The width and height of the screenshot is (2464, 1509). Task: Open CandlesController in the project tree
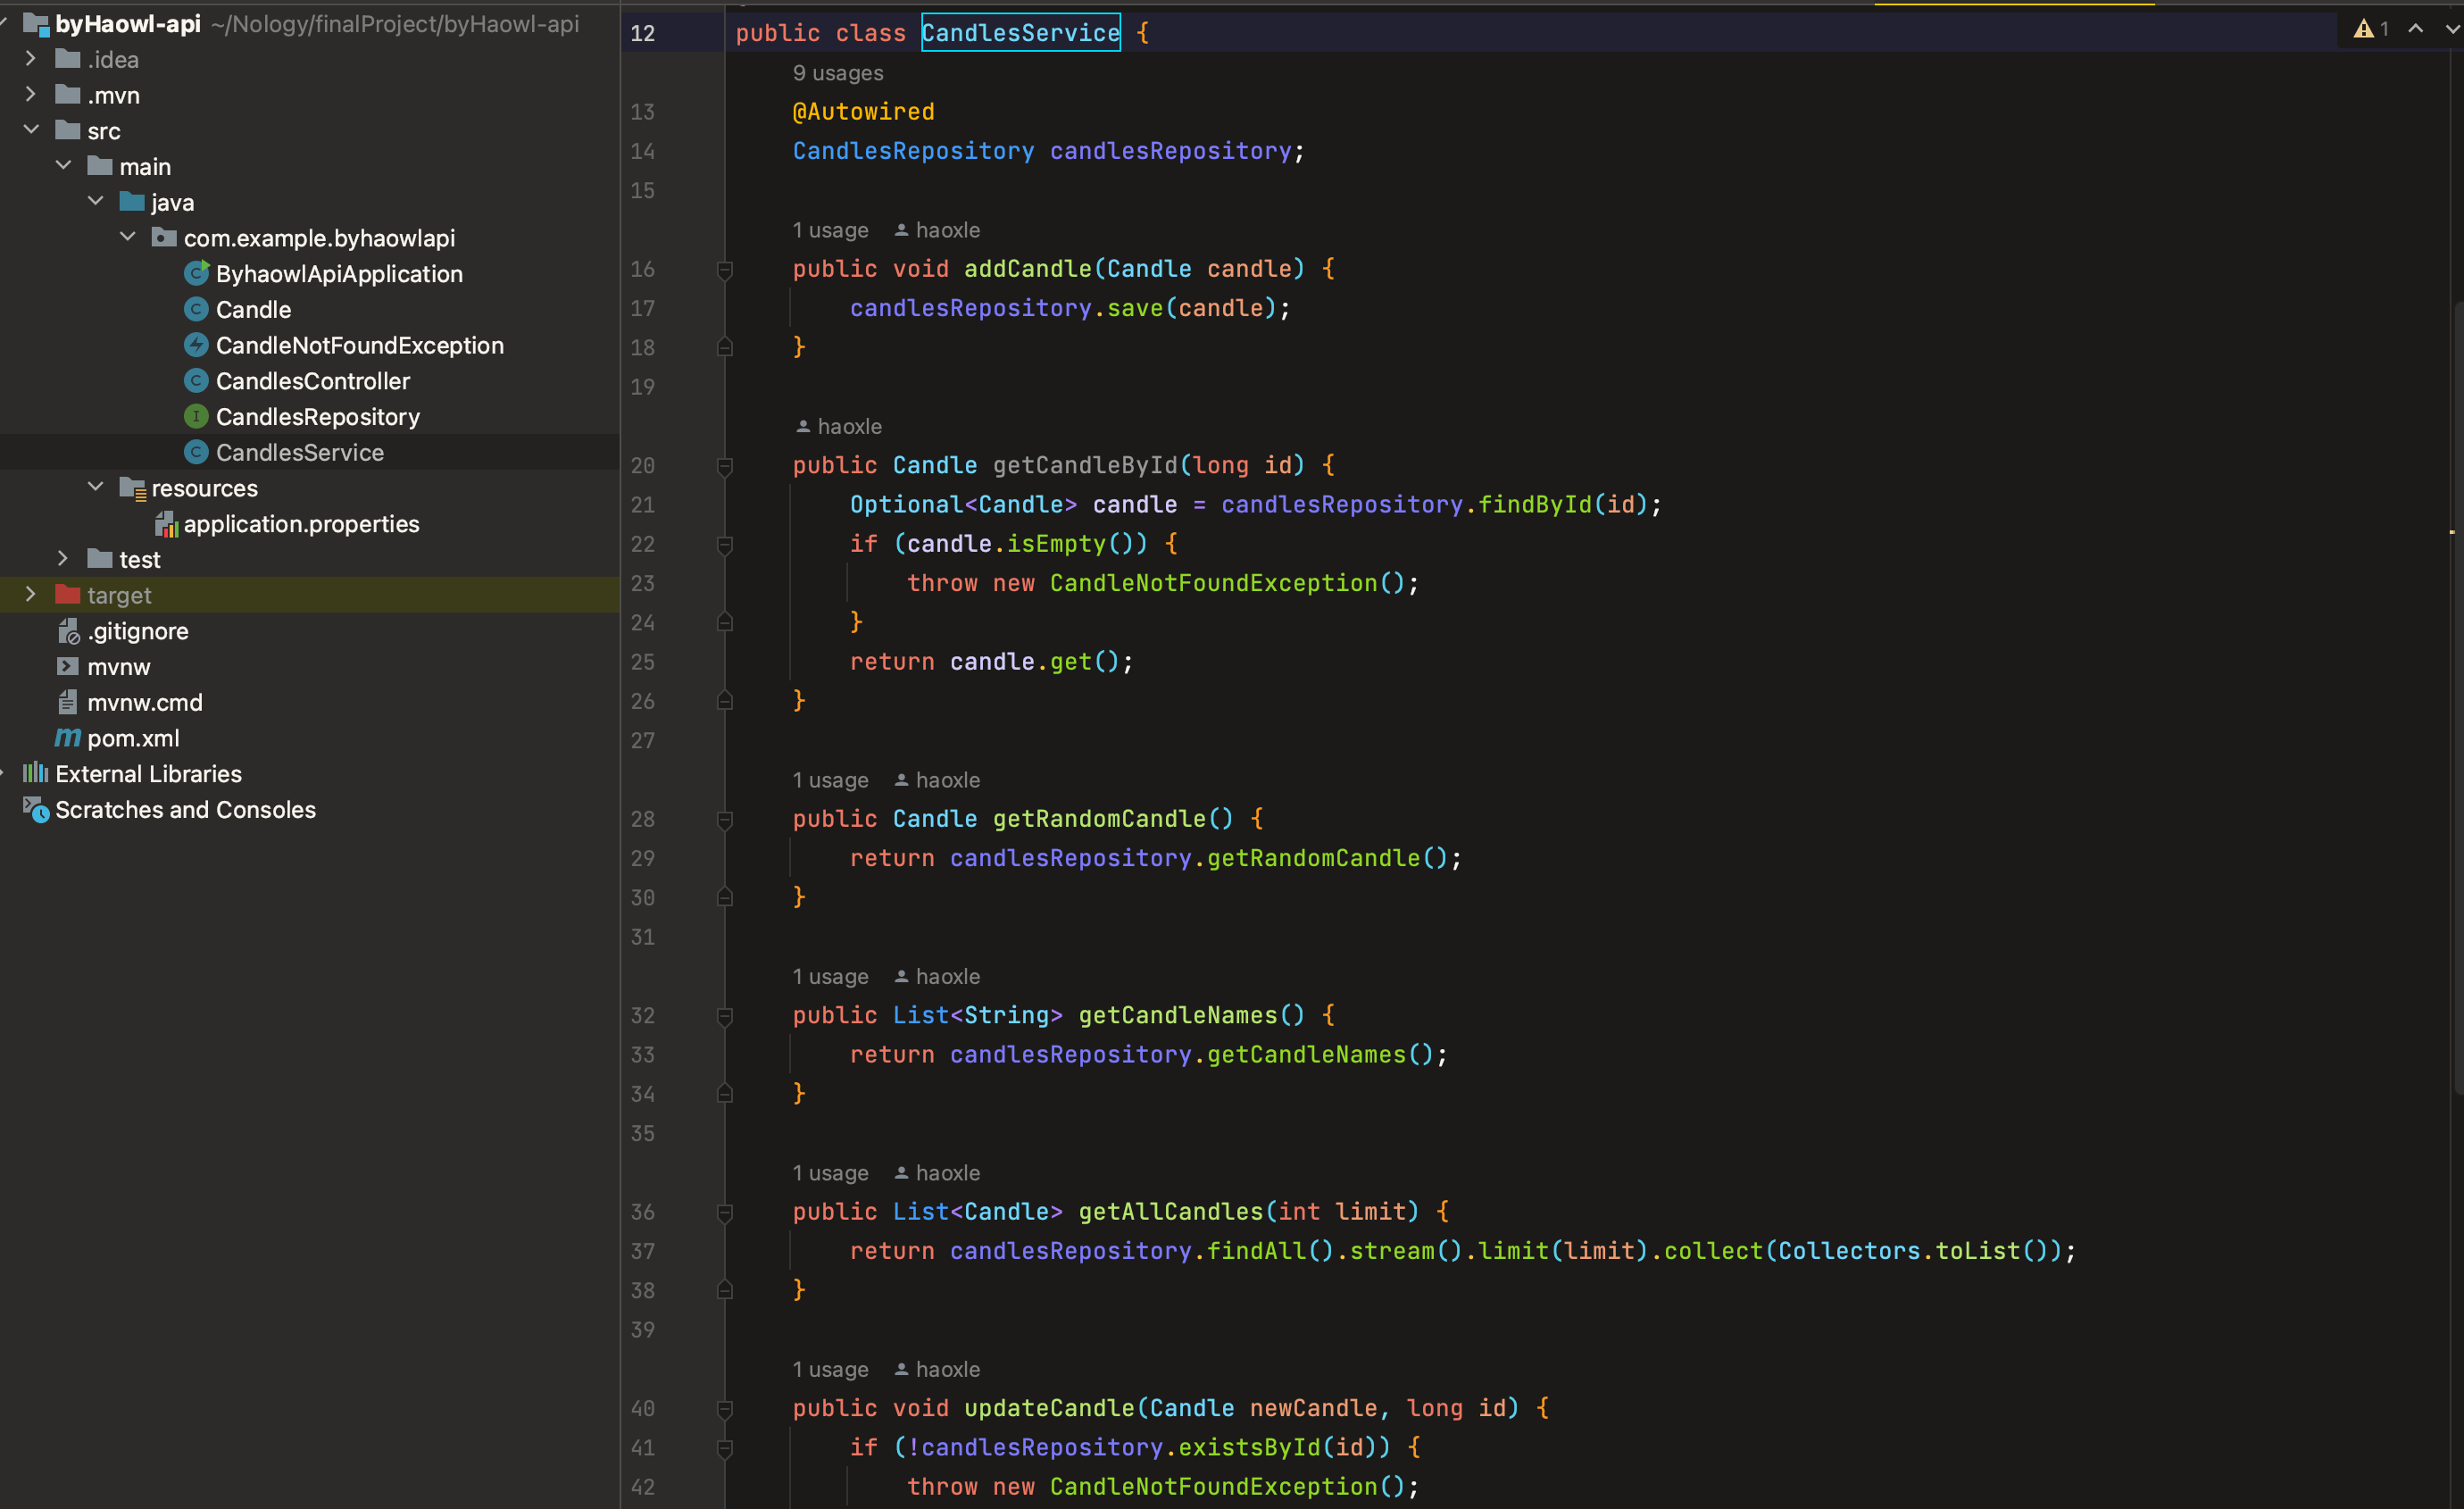click(312, 381)
